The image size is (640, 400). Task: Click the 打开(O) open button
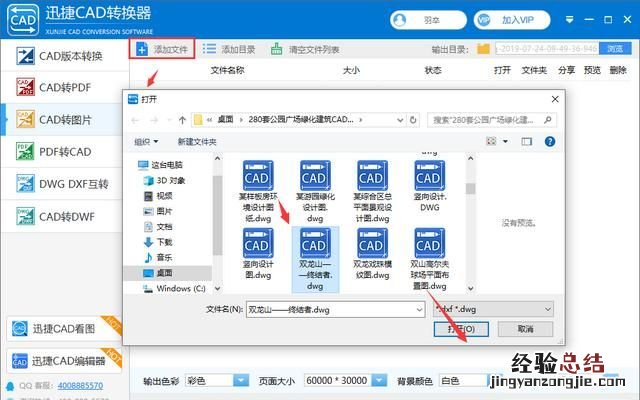[x=461, y=329]
